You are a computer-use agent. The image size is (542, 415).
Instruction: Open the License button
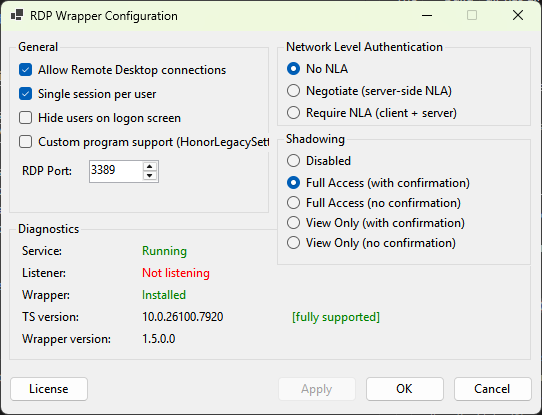point(49,389)
